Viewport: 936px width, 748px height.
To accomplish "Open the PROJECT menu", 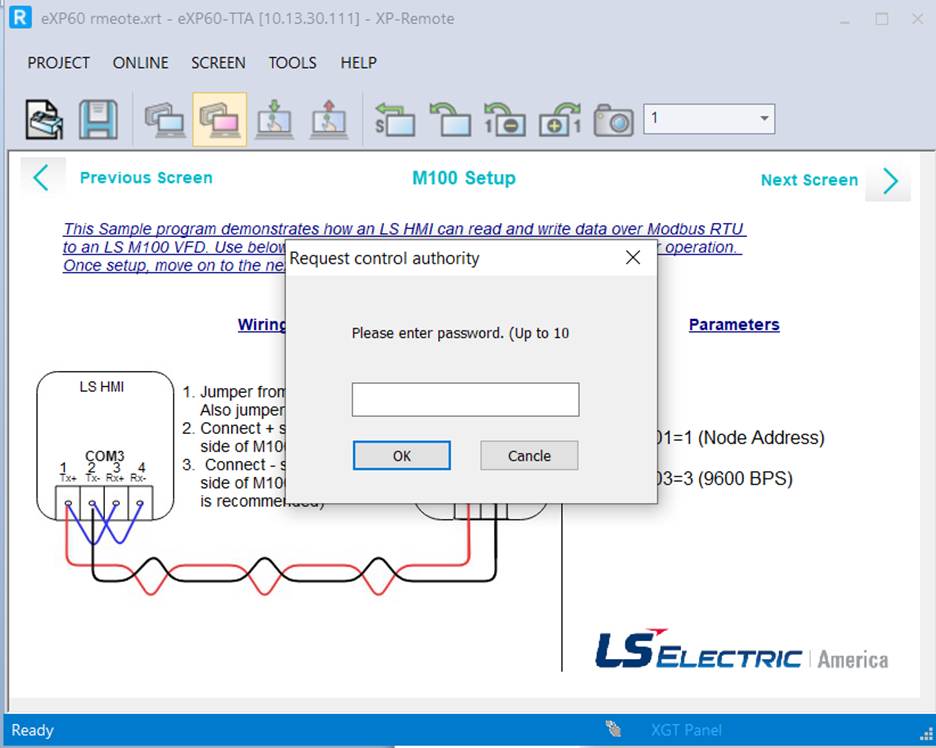I will (57, 62).
